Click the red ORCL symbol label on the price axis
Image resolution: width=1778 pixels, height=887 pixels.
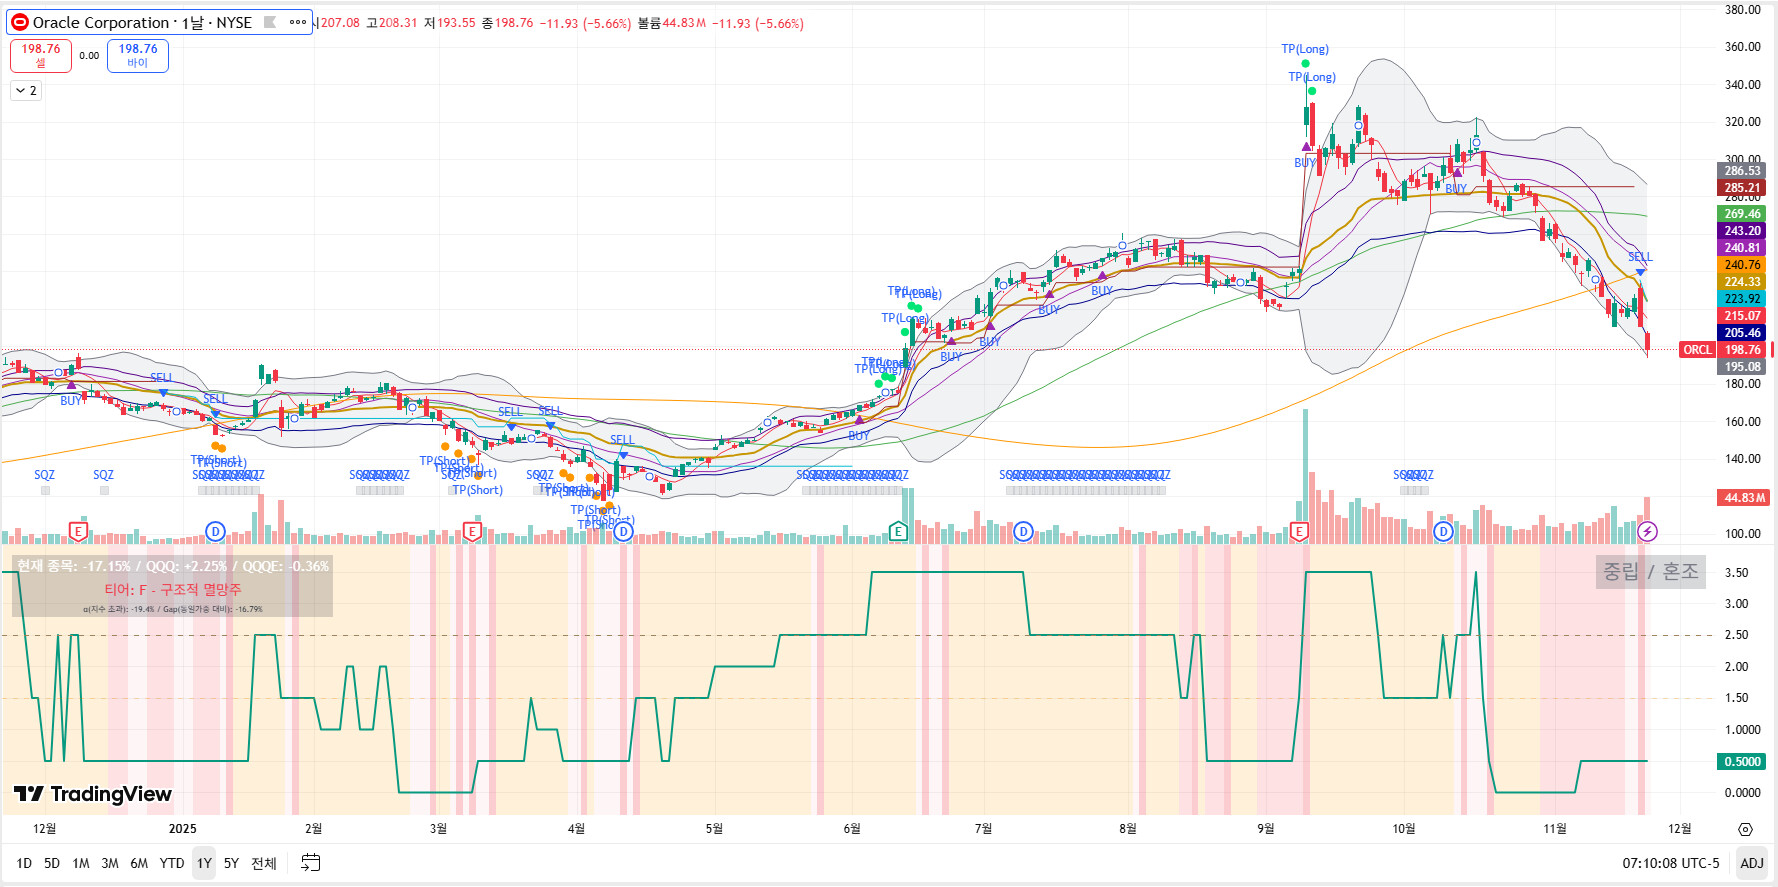pyautogui.click(x=1698, y=349)
